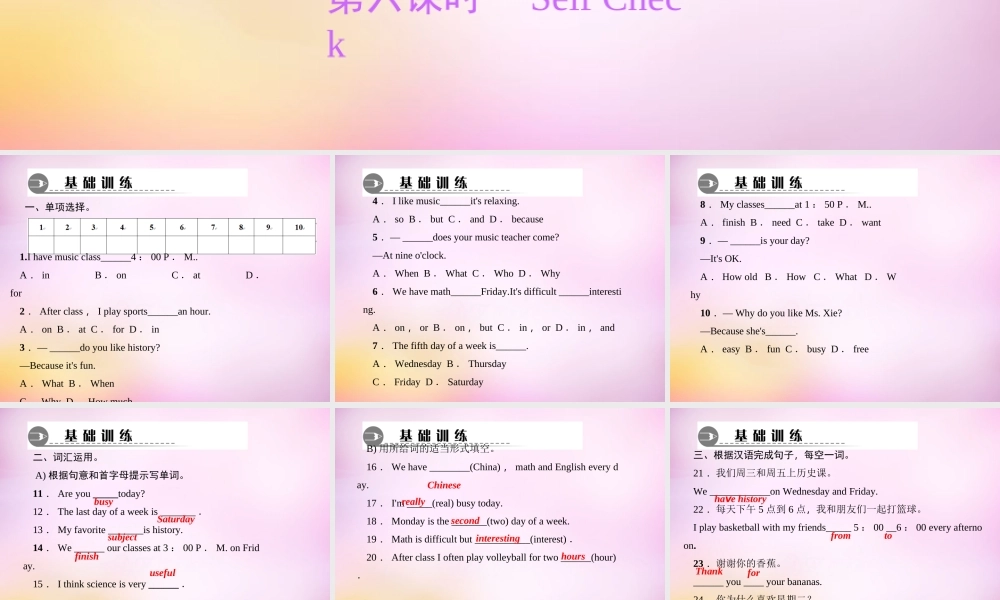Click the red answer 'Chinese'
This screenshot has height=600, width=1000.
[444, 485]
